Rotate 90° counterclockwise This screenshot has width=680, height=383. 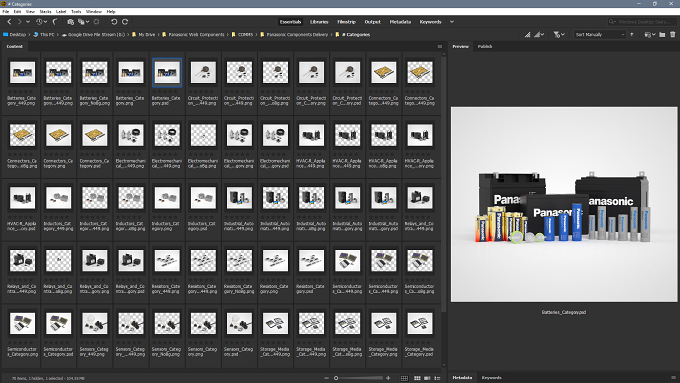114,22
